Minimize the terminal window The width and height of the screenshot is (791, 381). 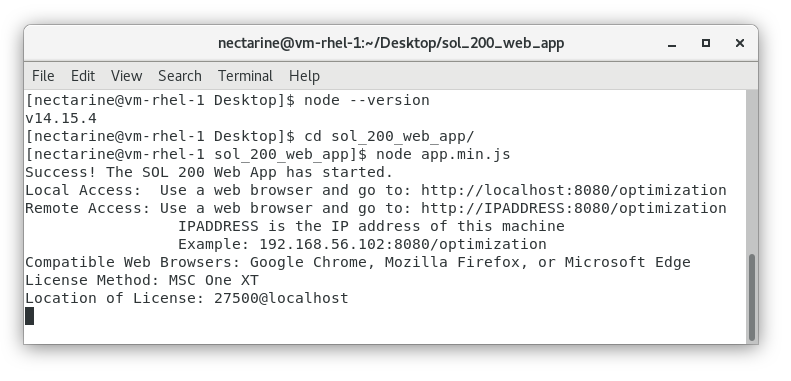(671, 44)
